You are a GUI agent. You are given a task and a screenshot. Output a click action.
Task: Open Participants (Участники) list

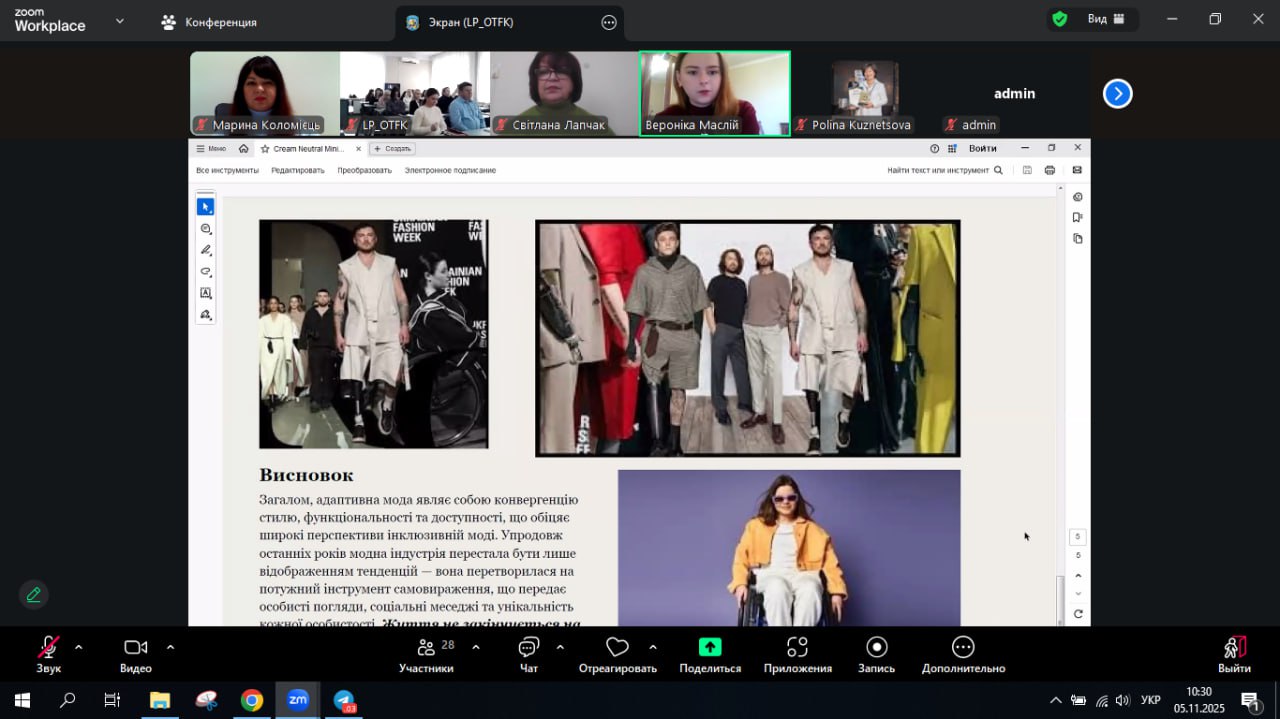pos(427,655)
